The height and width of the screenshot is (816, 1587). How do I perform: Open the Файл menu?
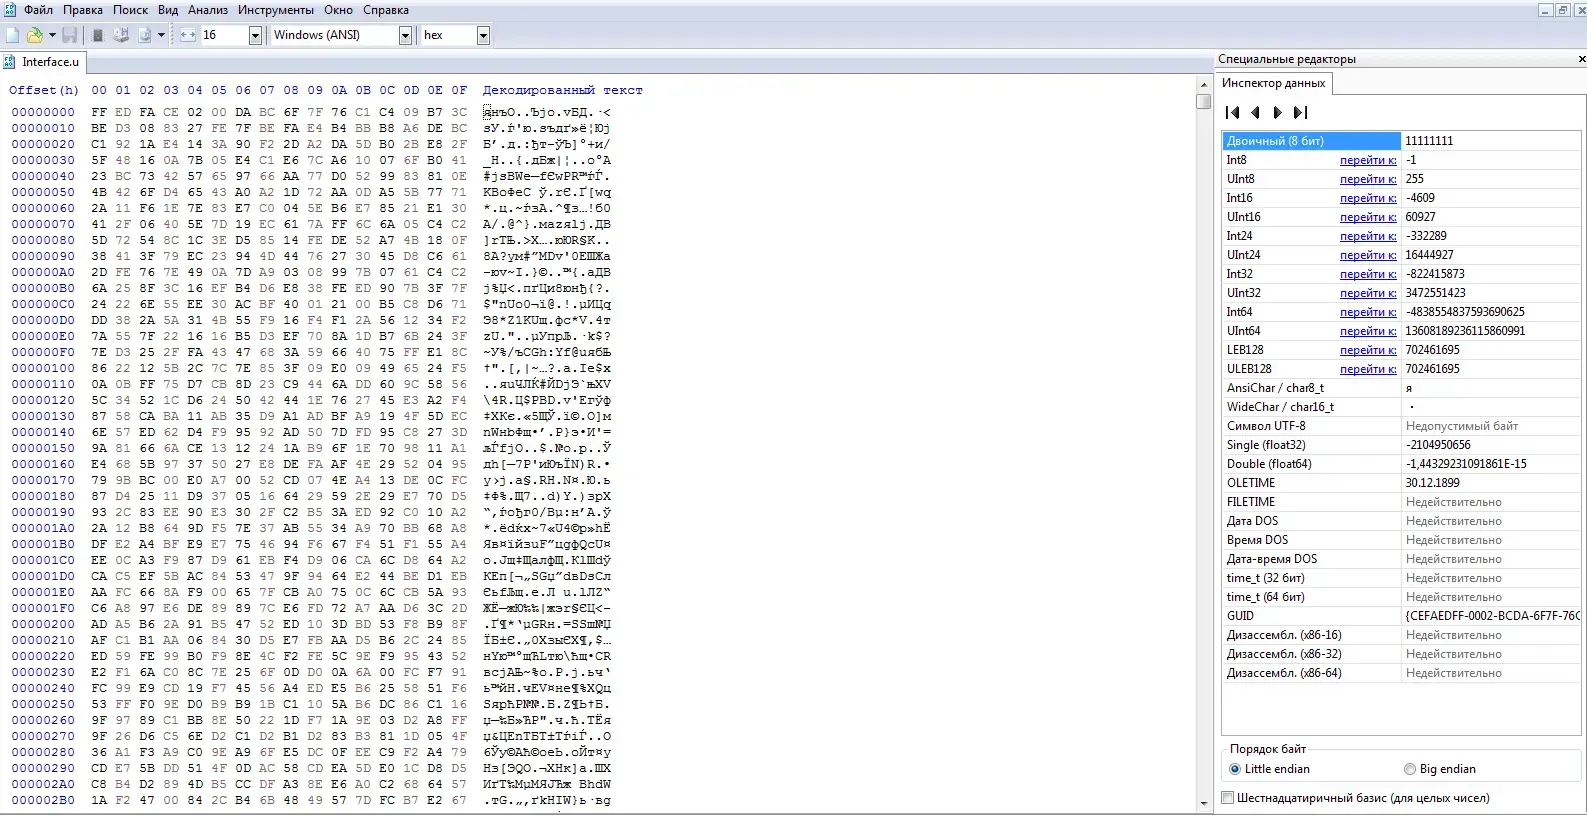pos(39,10)
